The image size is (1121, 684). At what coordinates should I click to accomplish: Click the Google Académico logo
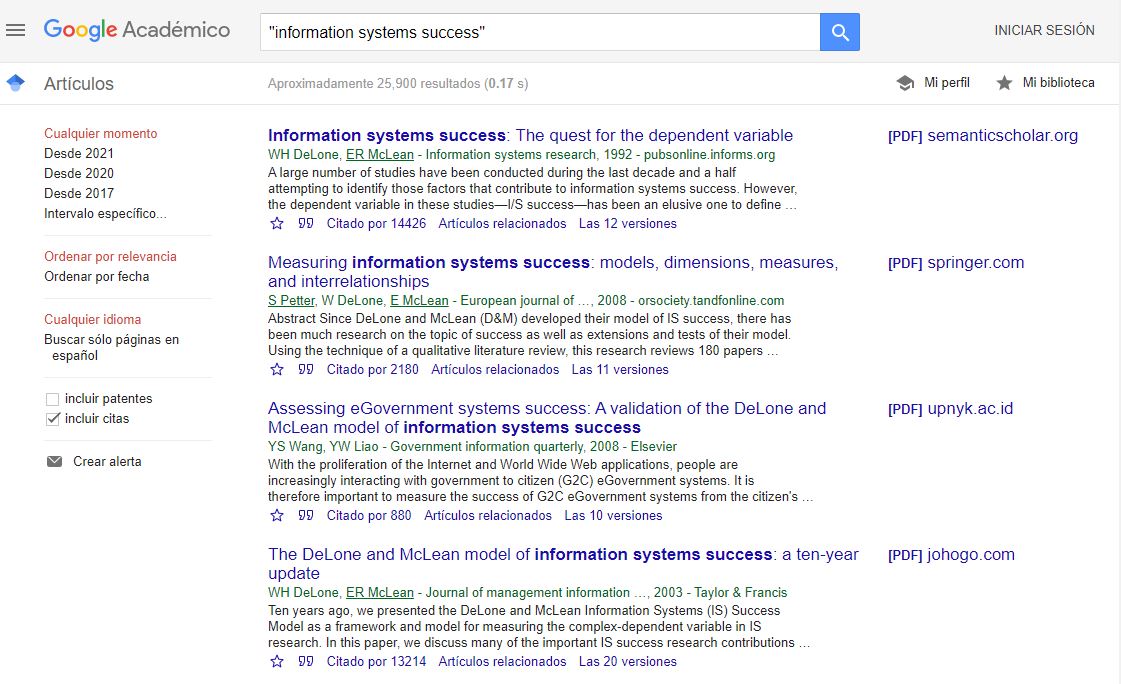[137, 30]
